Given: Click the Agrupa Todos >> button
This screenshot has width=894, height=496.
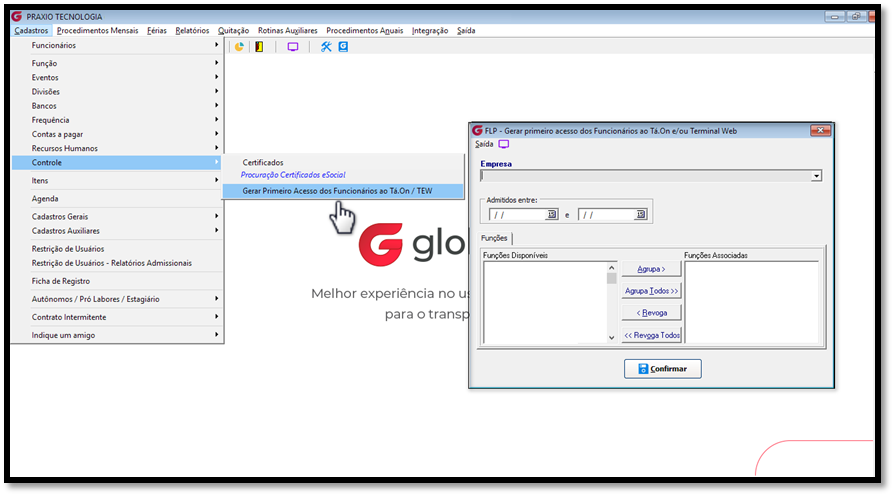Looking at the screenshot, I should point(651,291).
